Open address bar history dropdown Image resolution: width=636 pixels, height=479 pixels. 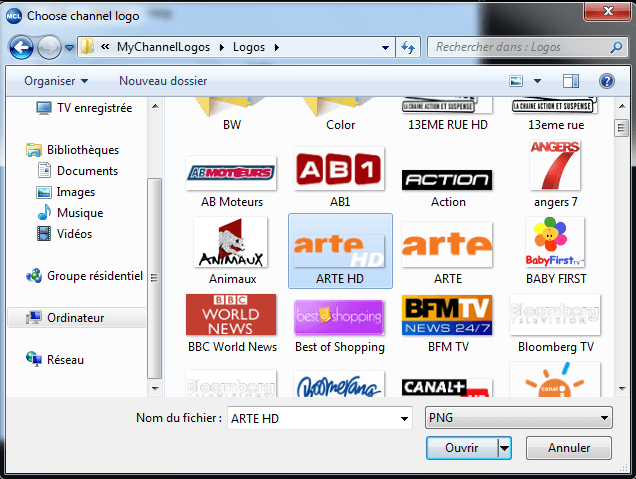click(385, 47)
